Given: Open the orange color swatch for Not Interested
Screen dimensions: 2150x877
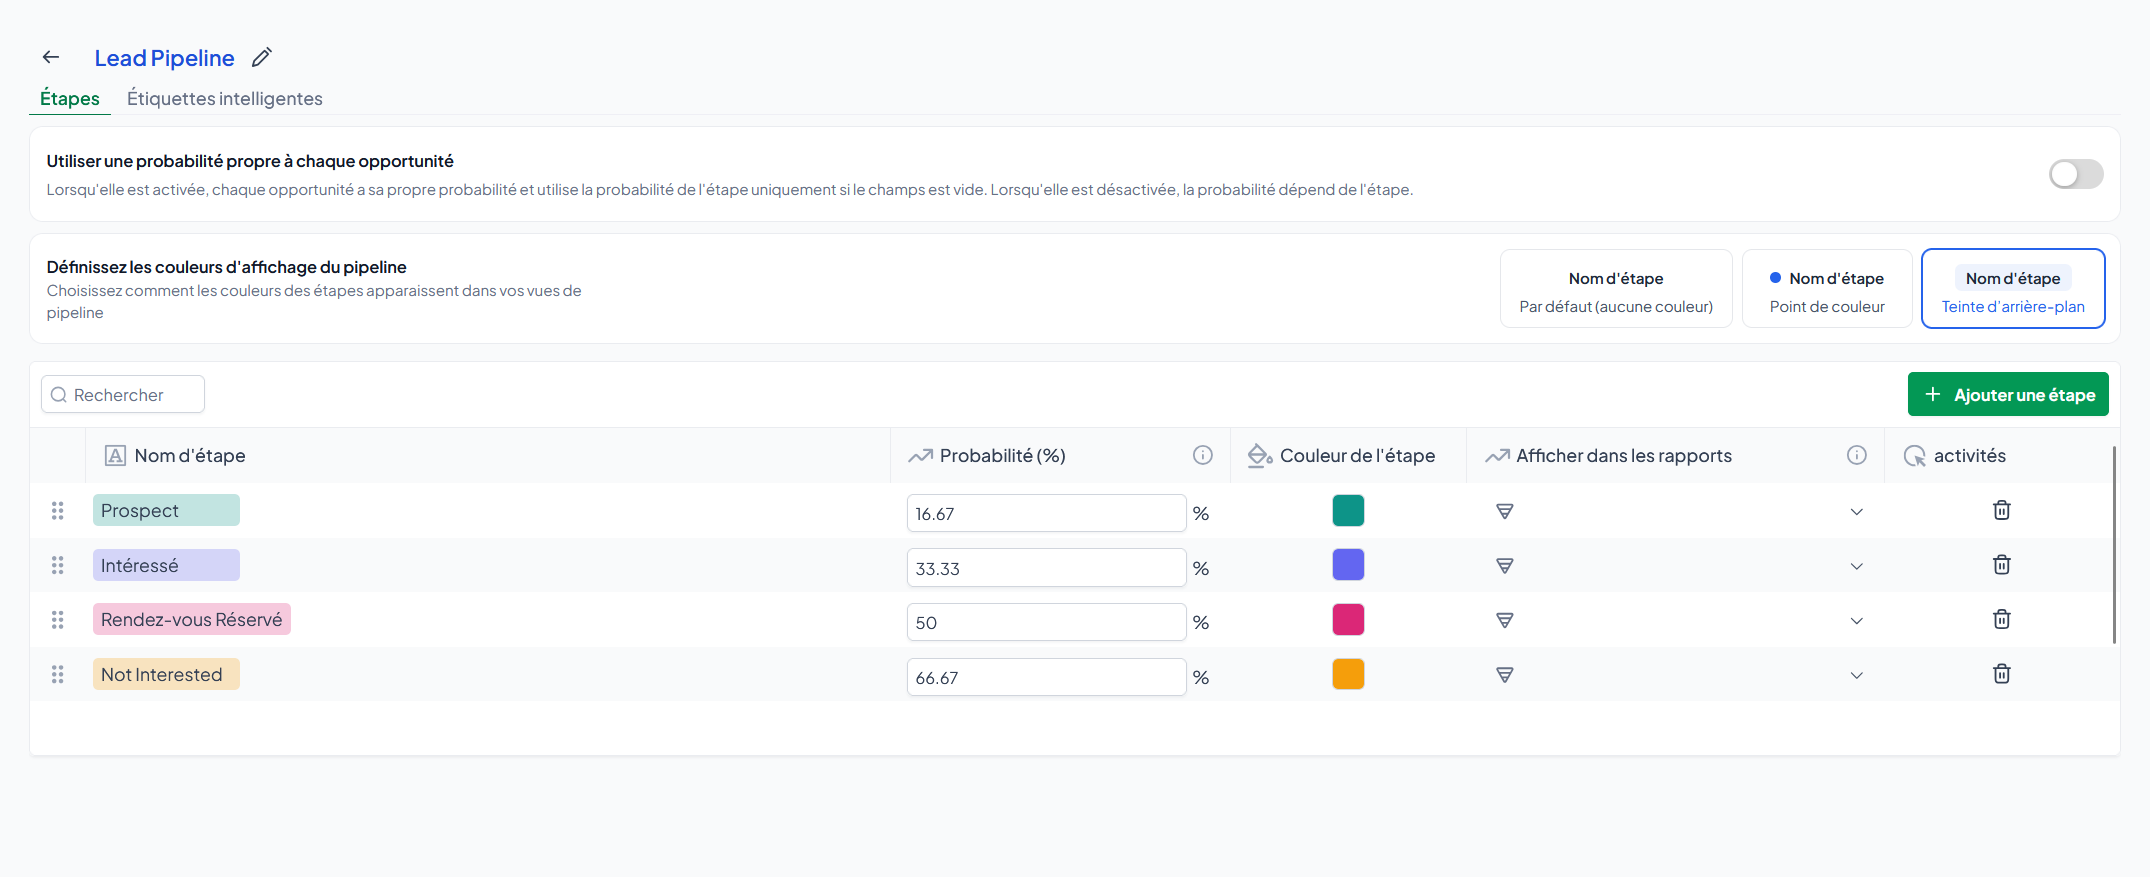Looking at the screenshot, I should pos(1348,675).
